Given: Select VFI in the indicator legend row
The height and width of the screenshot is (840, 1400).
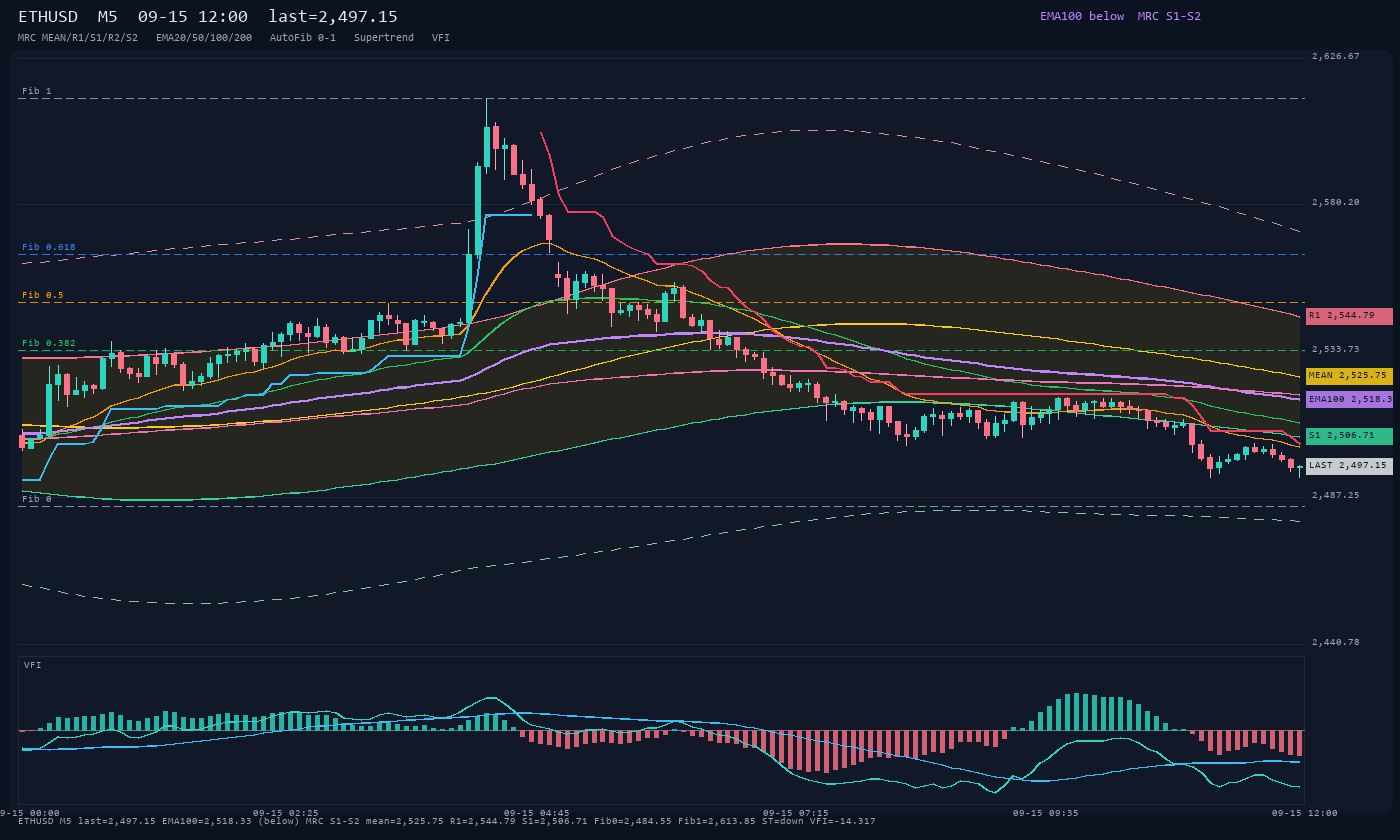Looking at the screenshot, I should coord(441,37).
